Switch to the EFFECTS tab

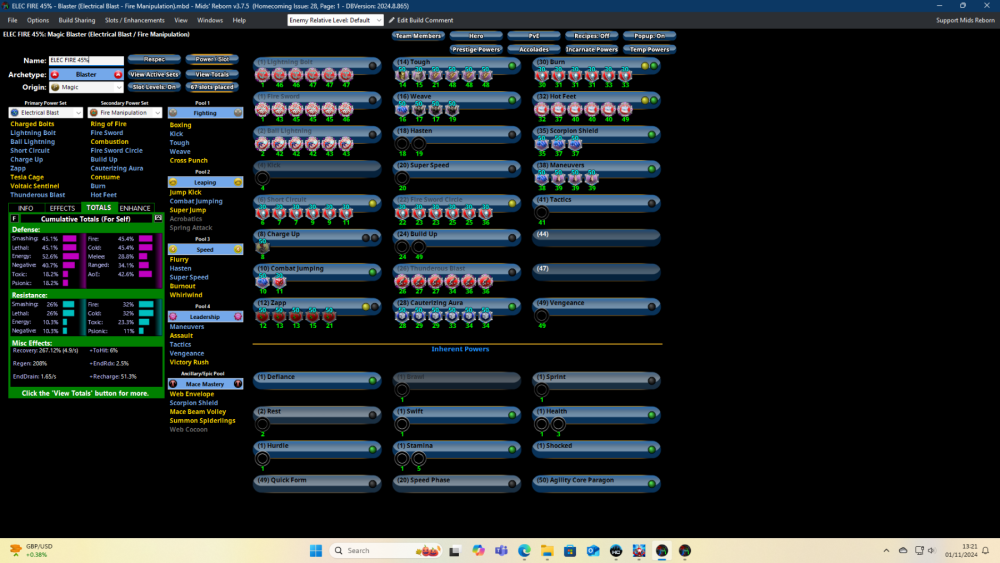[x=62, y=208]
